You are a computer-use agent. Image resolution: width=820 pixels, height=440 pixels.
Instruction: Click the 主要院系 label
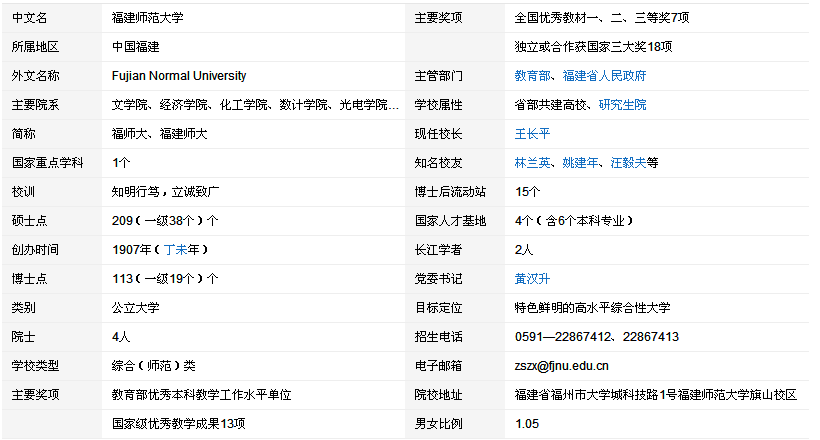pos(36,105)
